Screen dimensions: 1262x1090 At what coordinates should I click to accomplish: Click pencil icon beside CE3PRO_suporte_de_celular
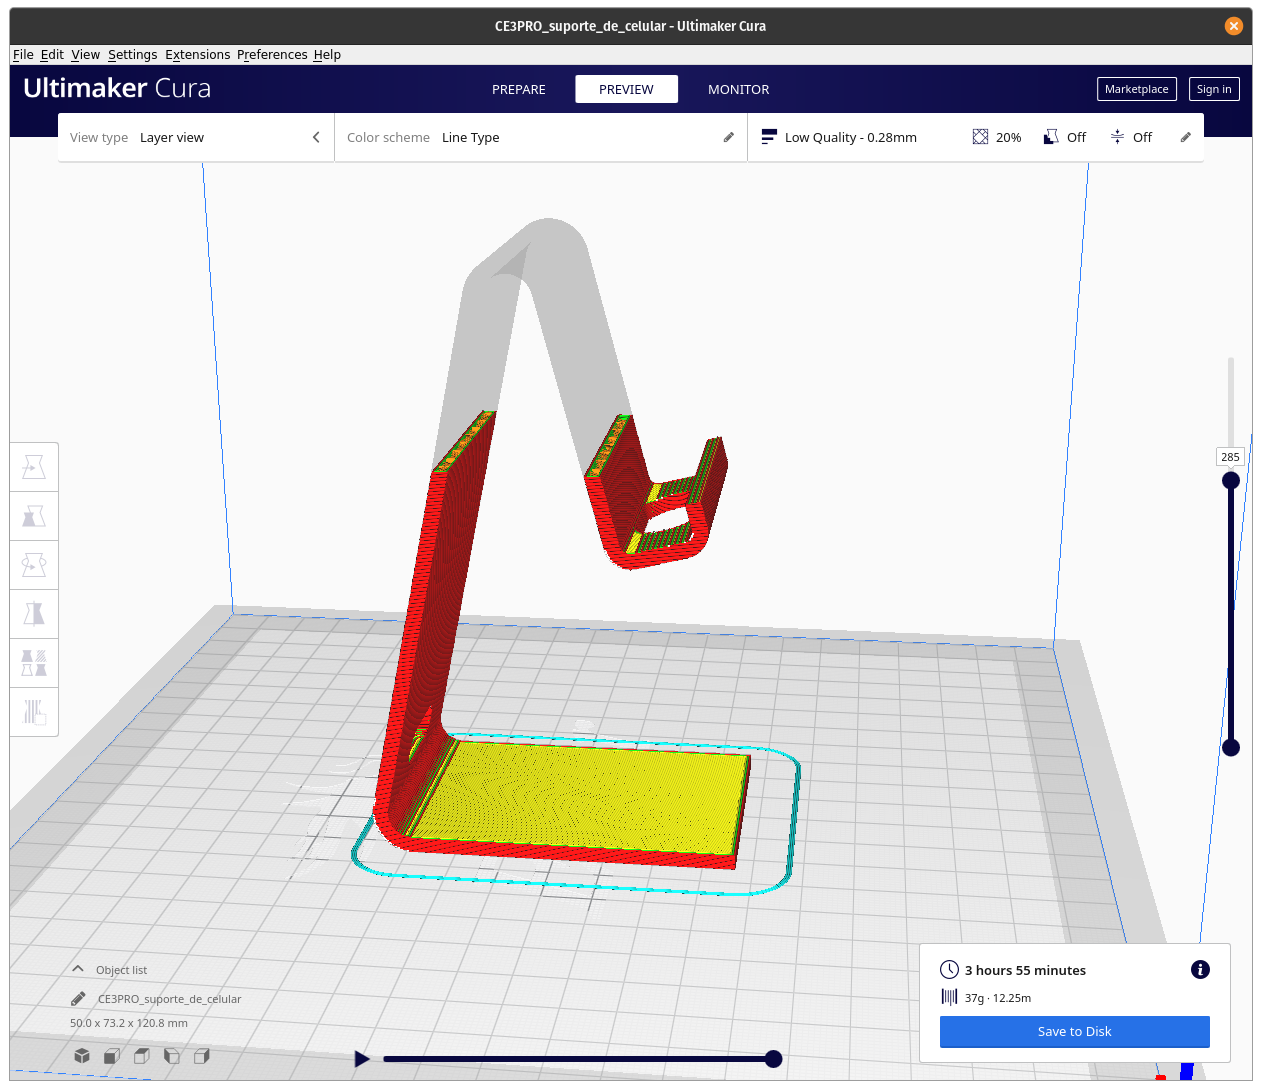78,999
